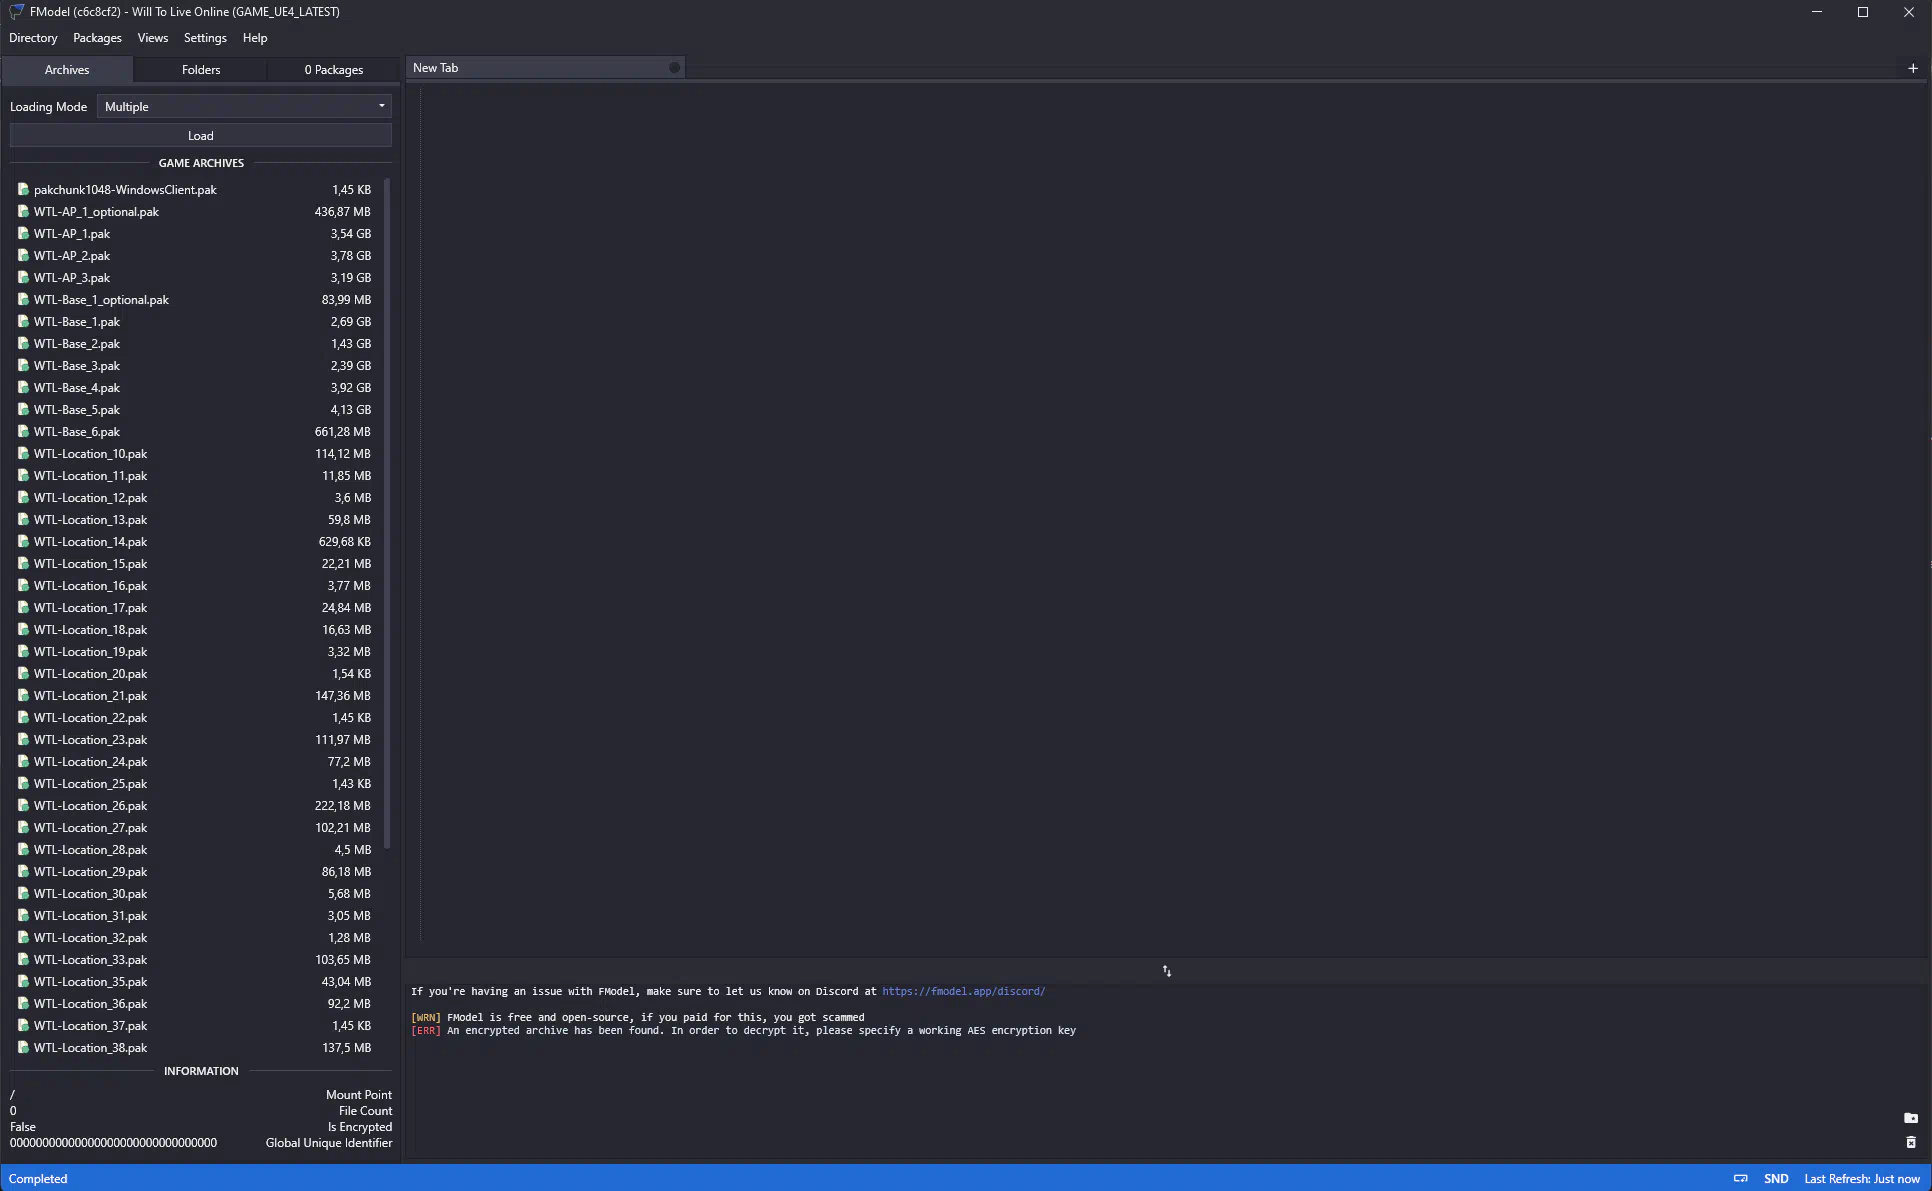
Task: Open the log output folder icon
Action: (1910, 1118)
